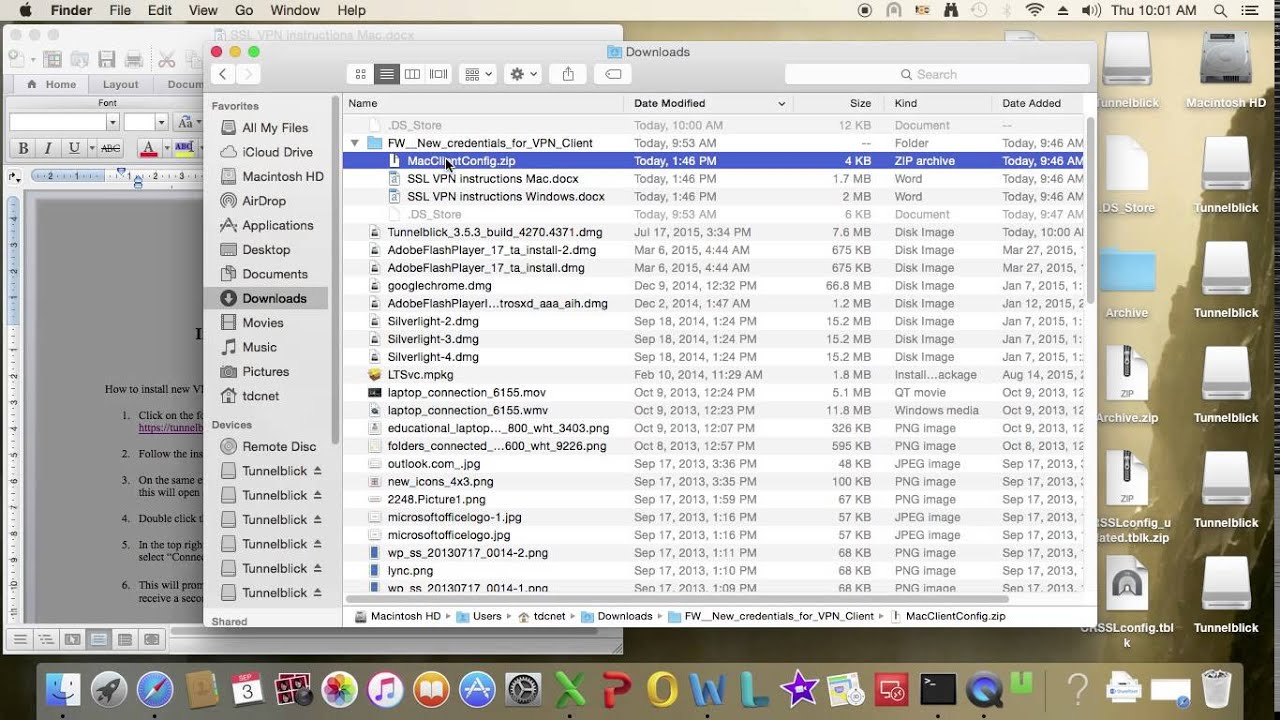The width and height of the screenshot is (1280, 720).
Task: Open the Window menu
Action: (x=295, y=10)
